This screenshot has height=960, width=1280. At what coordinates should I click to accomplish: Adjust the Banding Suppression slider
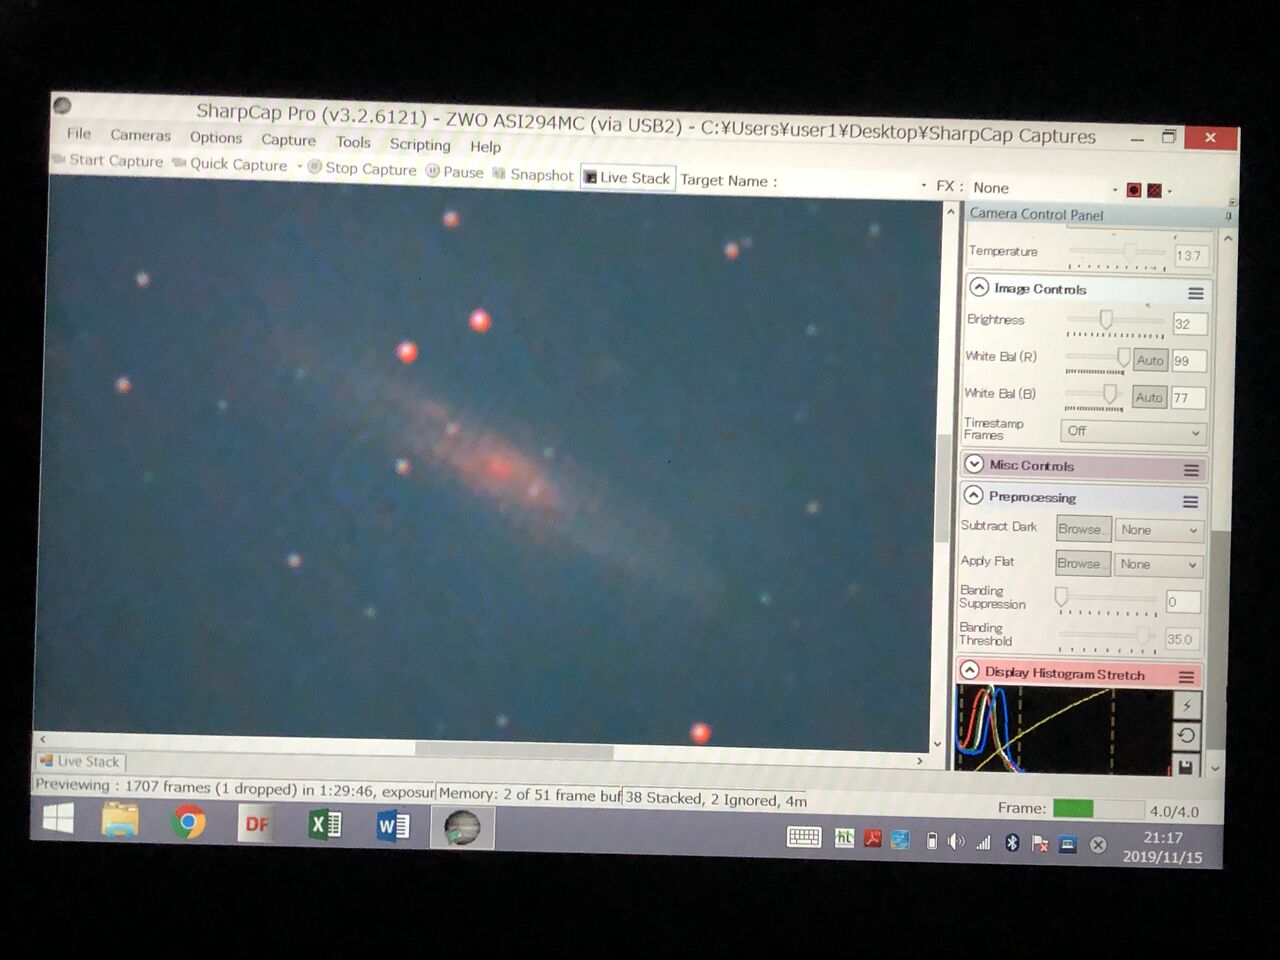coord(1107,600)
